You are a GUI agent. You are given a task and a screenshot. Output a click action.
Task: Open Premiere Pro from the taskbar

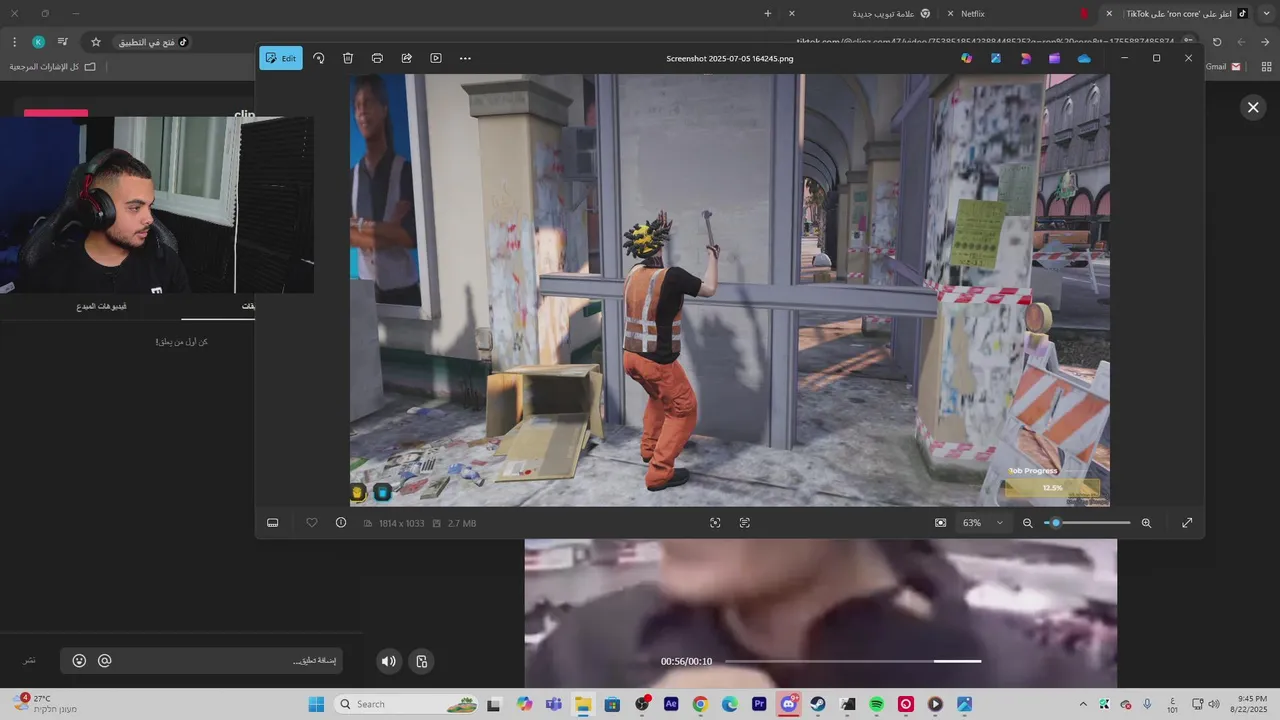tap(759, 704)
